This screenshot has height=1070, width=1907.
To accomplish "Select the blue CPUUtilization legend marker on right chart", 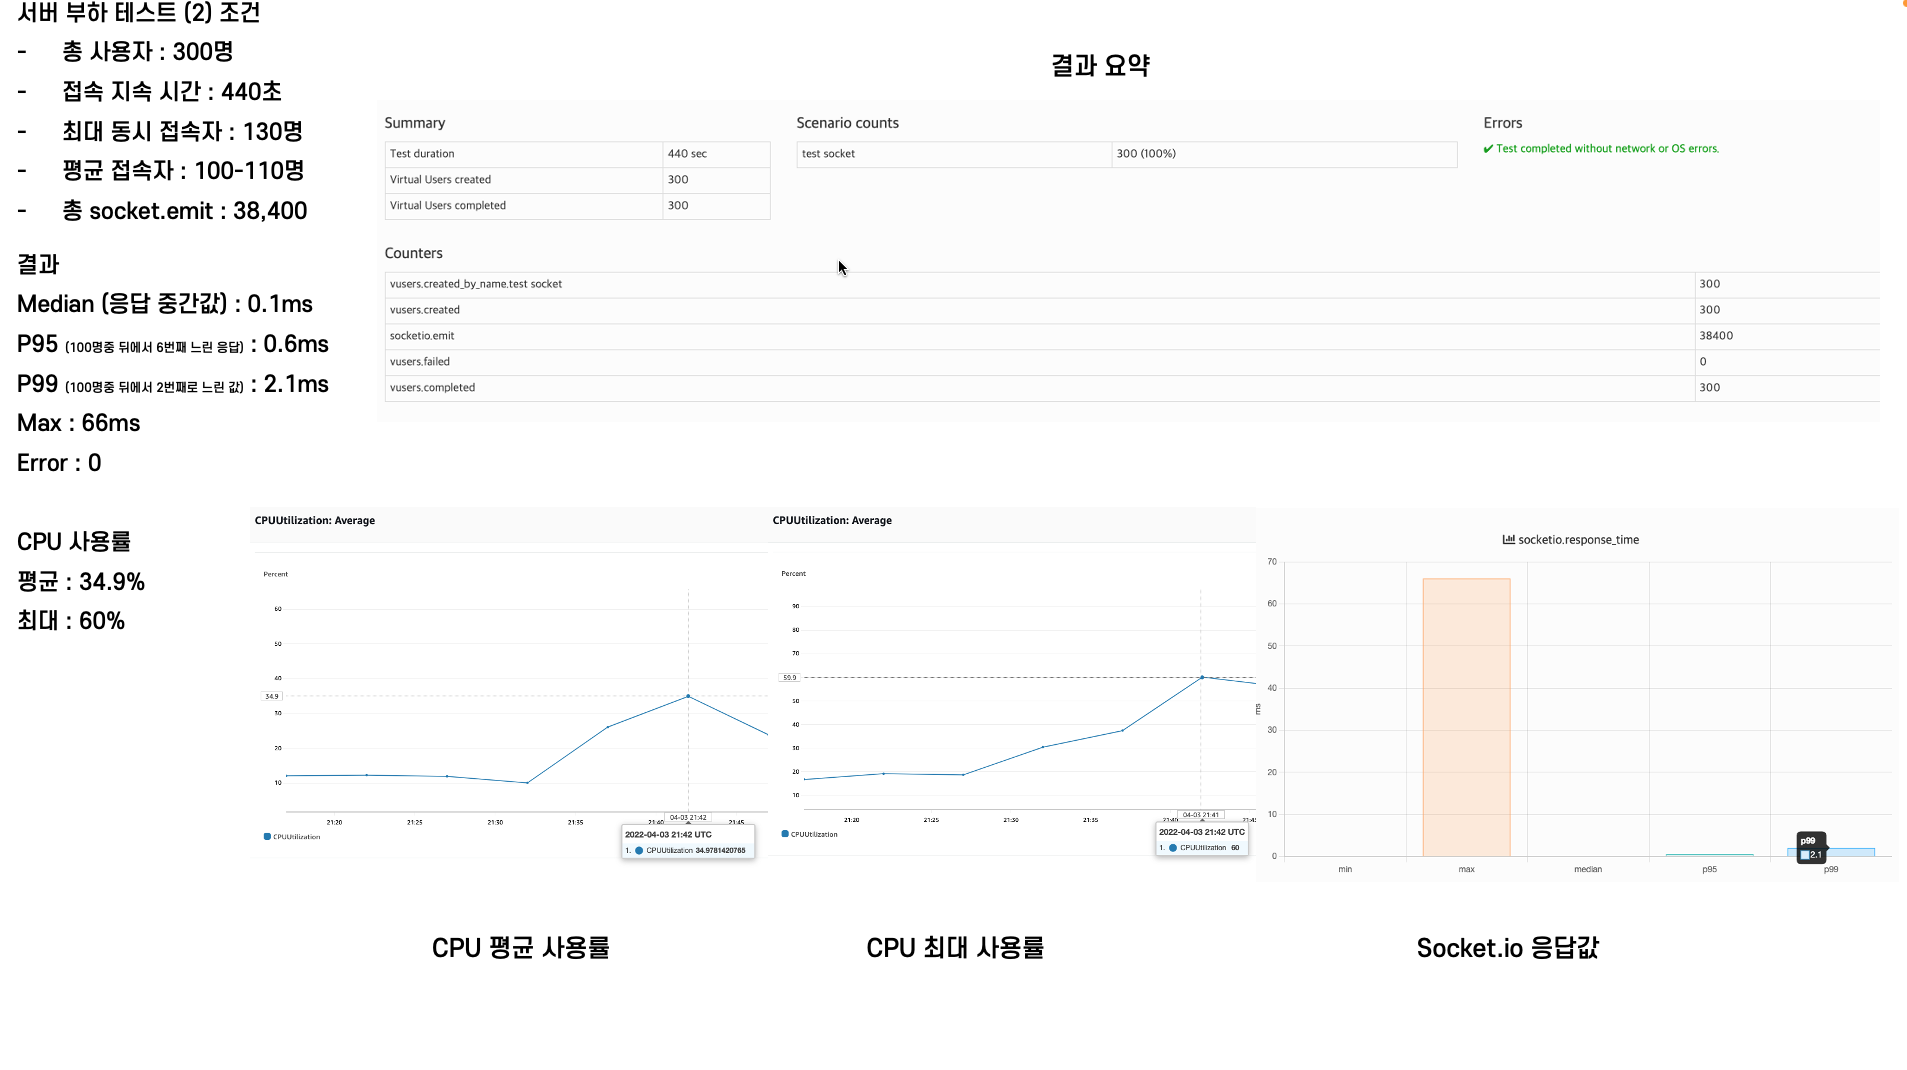I will [784, 833].
